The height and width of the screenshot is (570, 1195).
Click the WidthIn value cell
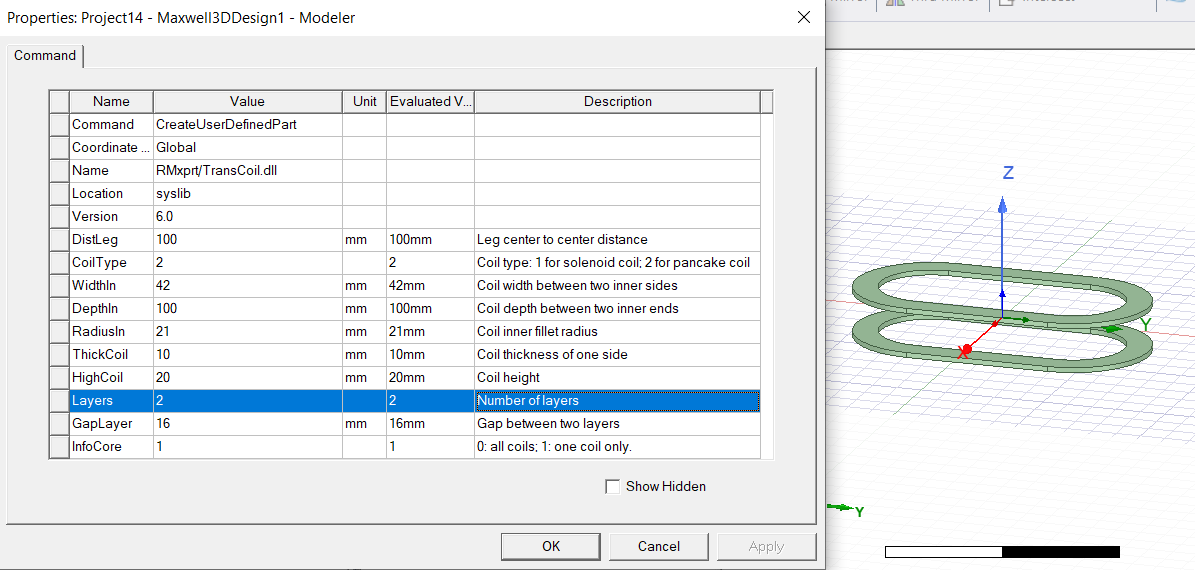tap(247, 286)
